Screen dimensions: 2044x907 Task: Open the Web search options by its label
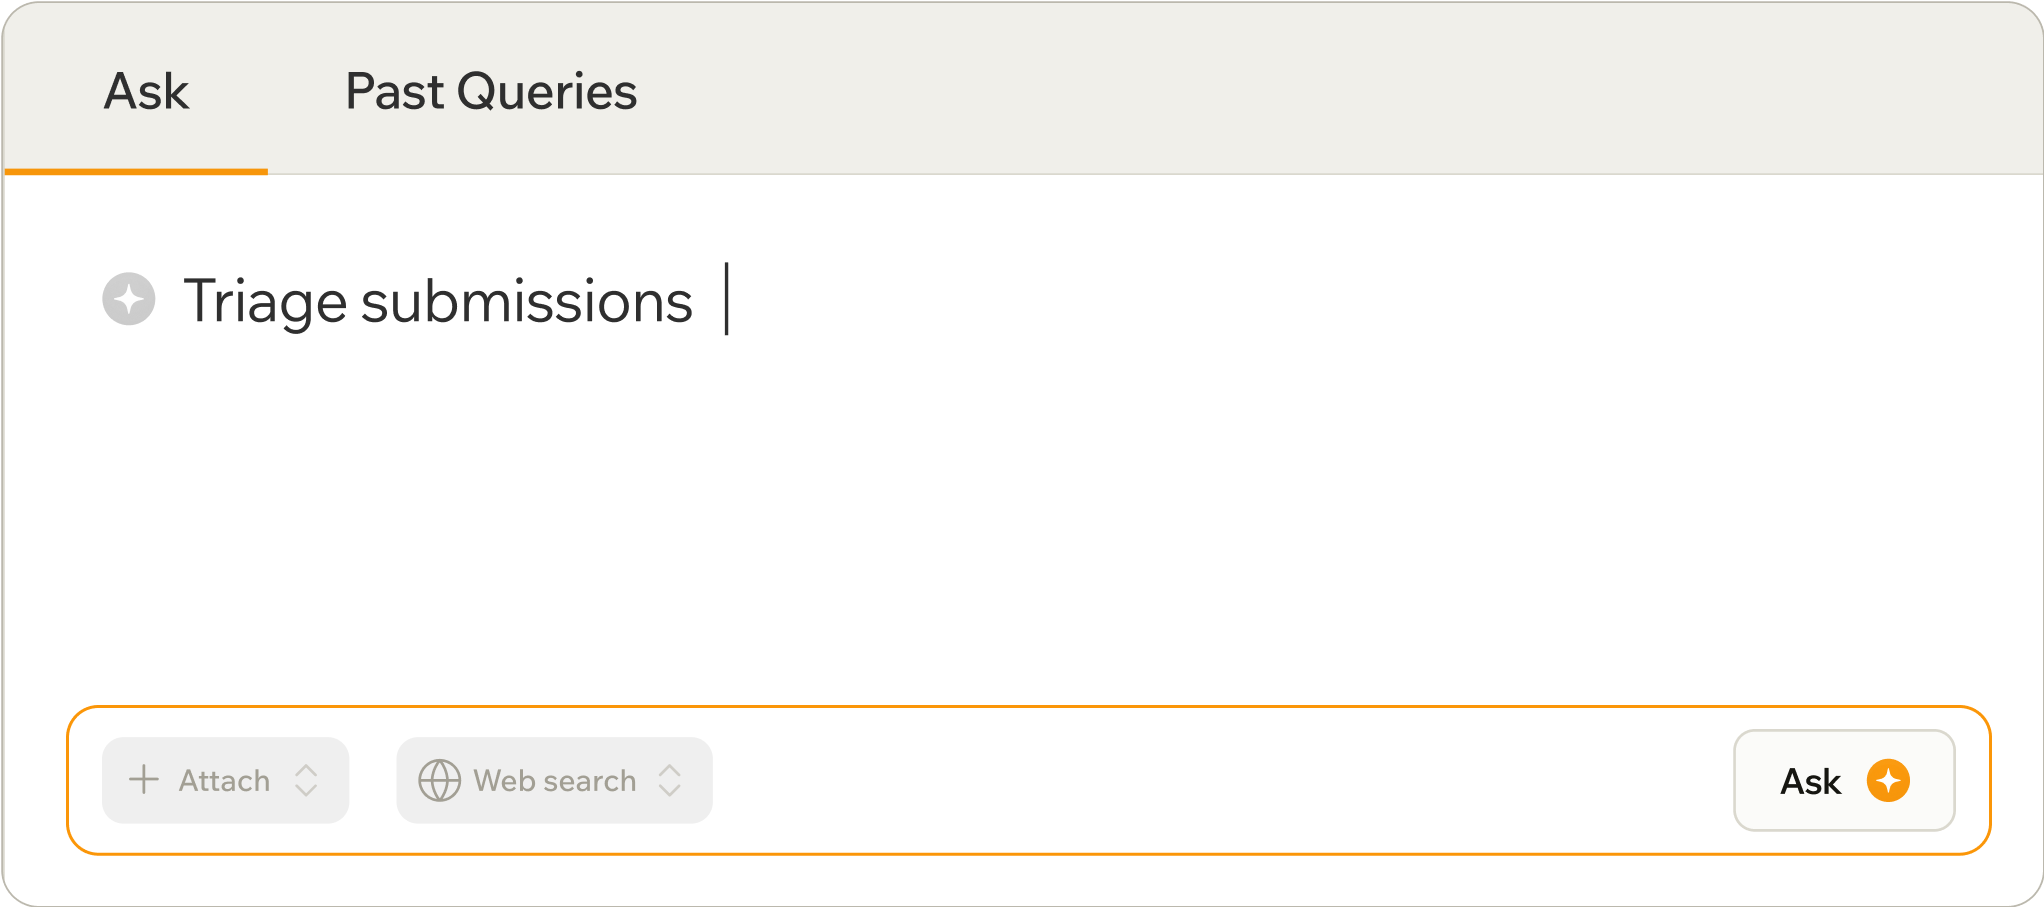(x=554, y=780)
